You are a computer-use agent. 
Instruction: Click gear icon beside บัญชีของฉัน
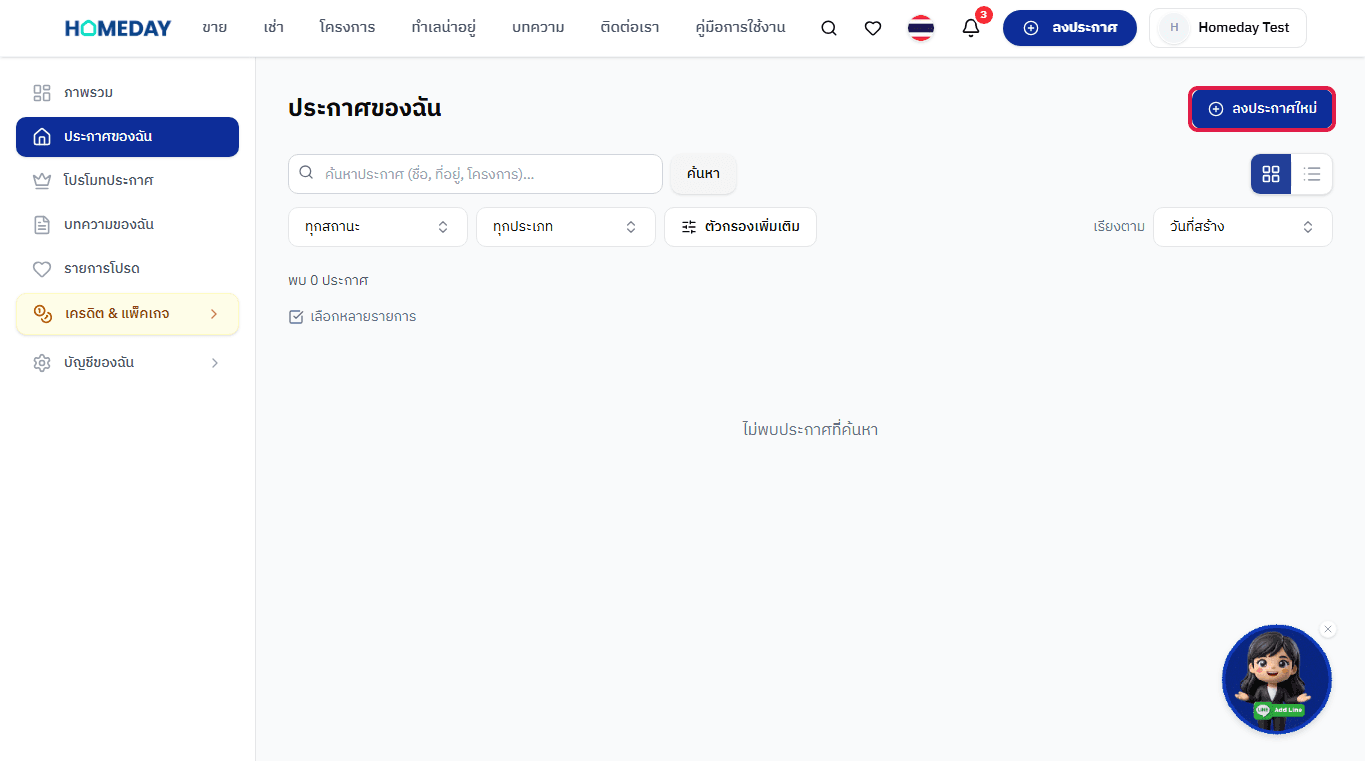pyautogui.click(x=42, y=363)
